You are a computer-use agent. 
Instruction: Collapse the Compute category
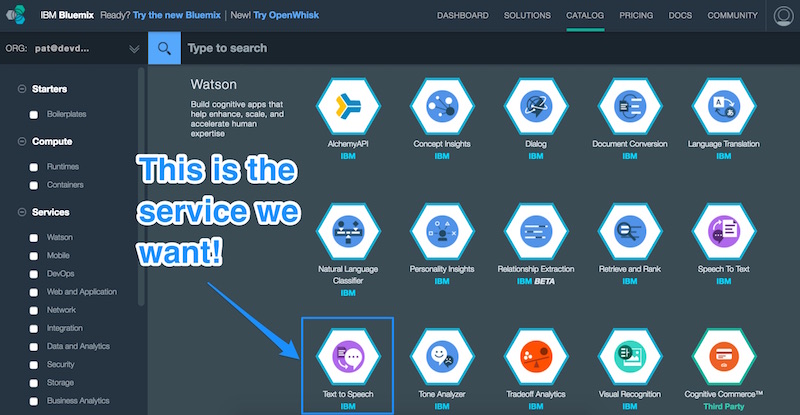(22, 141)
